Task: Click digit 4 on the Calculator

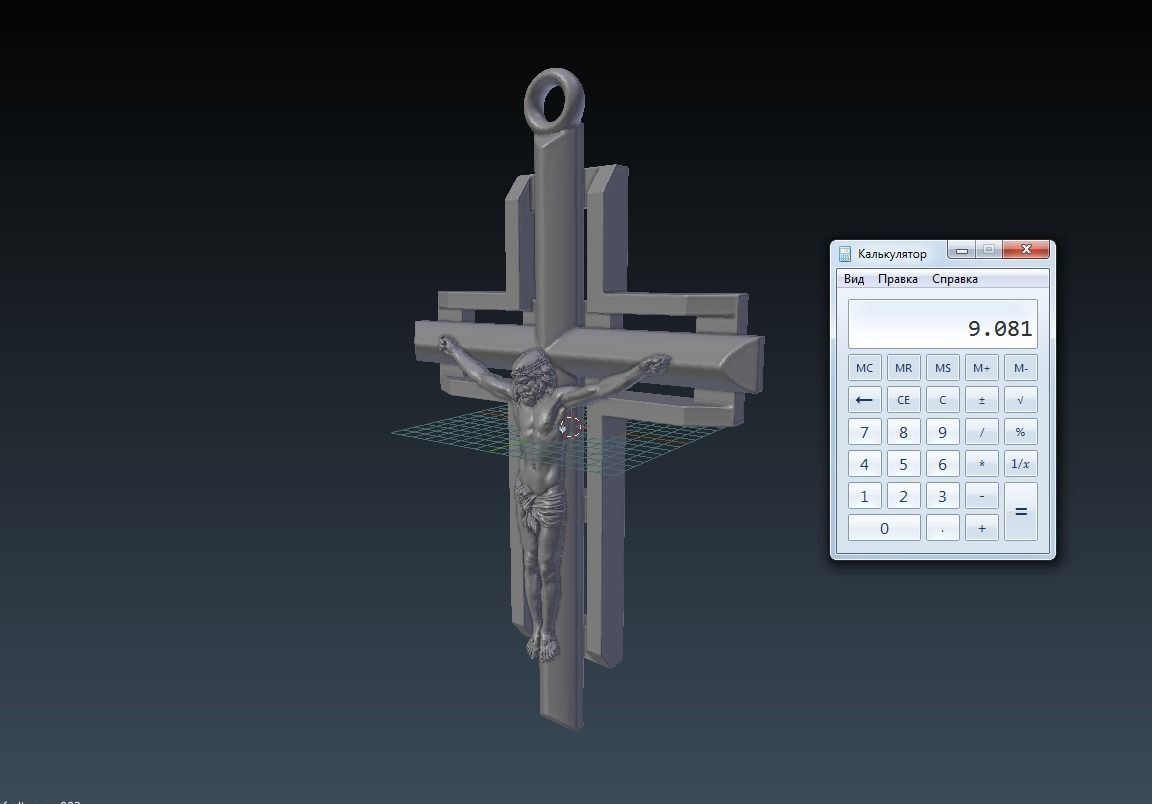Action: point(864,464)
